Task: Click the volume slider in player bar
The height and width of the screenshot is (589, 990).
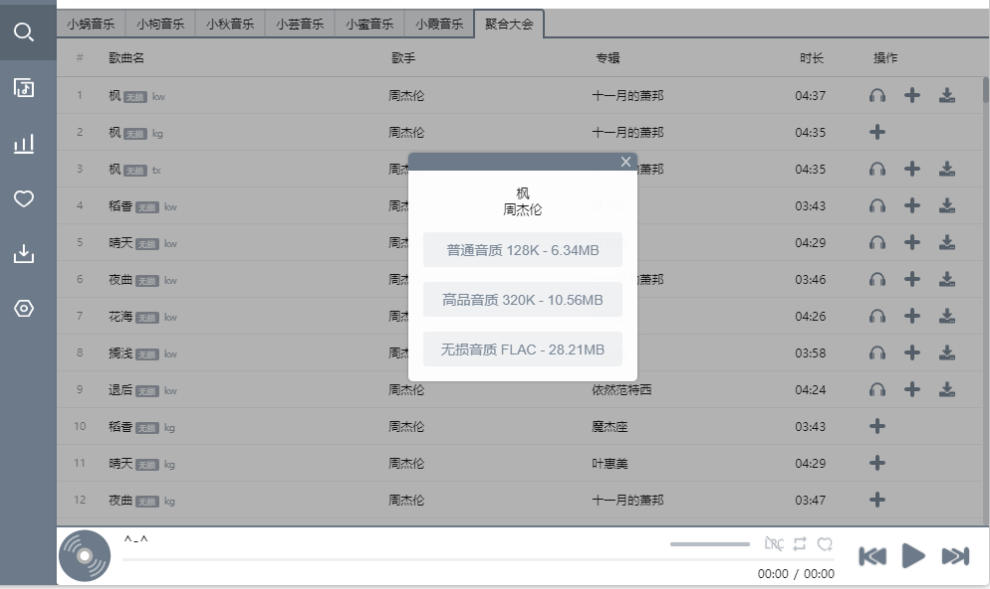Action: point(709,544)
